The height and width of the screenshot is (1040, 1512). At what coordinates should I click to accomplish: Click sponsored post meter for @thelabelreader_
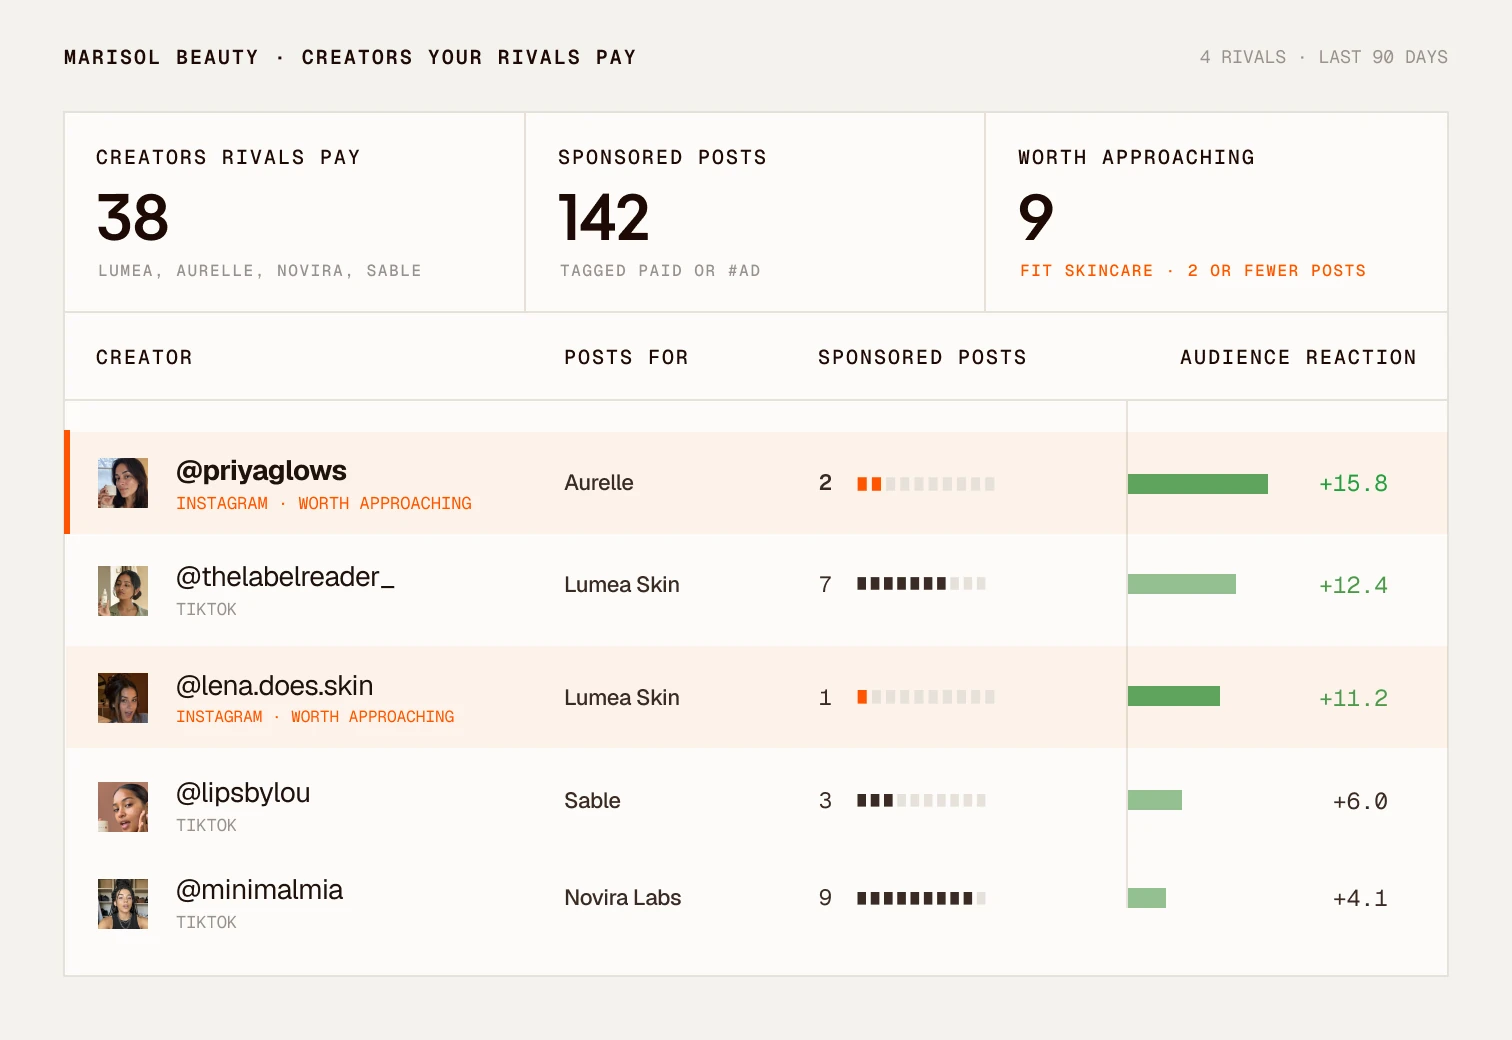click(921, 583)
